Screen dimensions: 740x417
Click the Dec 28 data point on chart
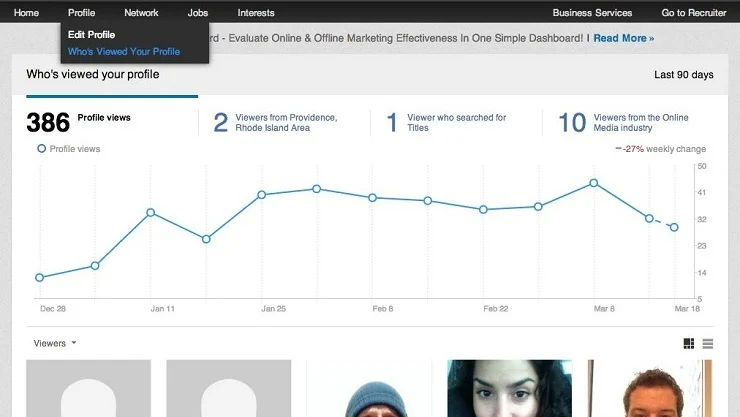pyautogui.click(x=40, y=277)
